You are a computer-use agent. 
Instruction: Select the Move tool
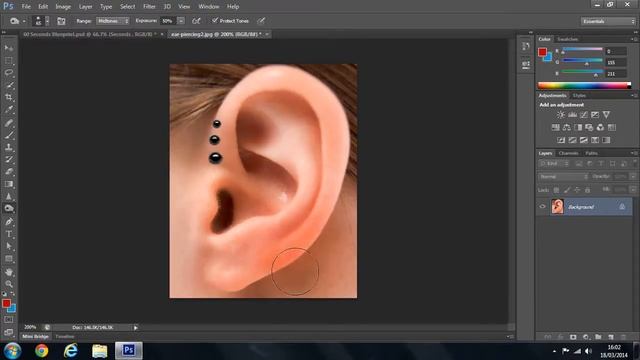point(9,48)
